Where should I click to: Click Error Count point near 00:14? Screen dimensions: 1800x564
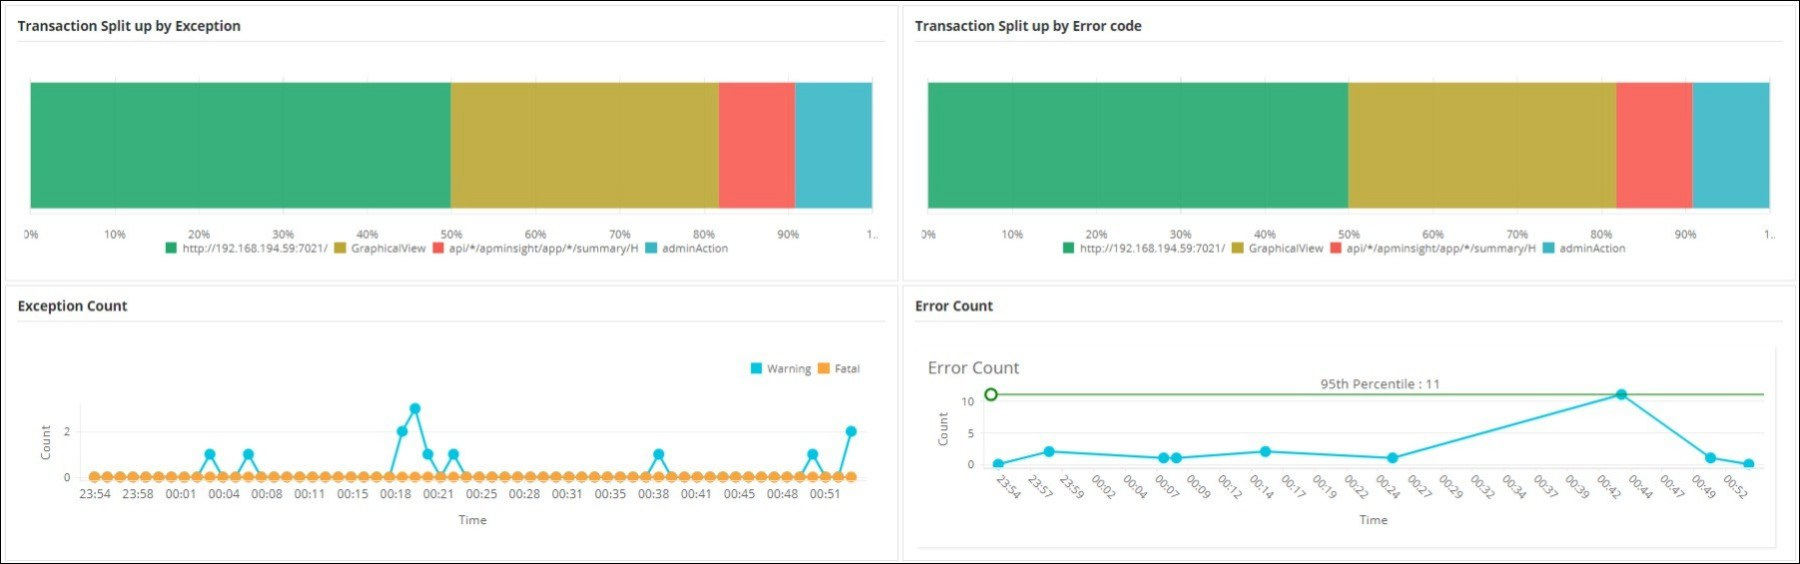1265,452
